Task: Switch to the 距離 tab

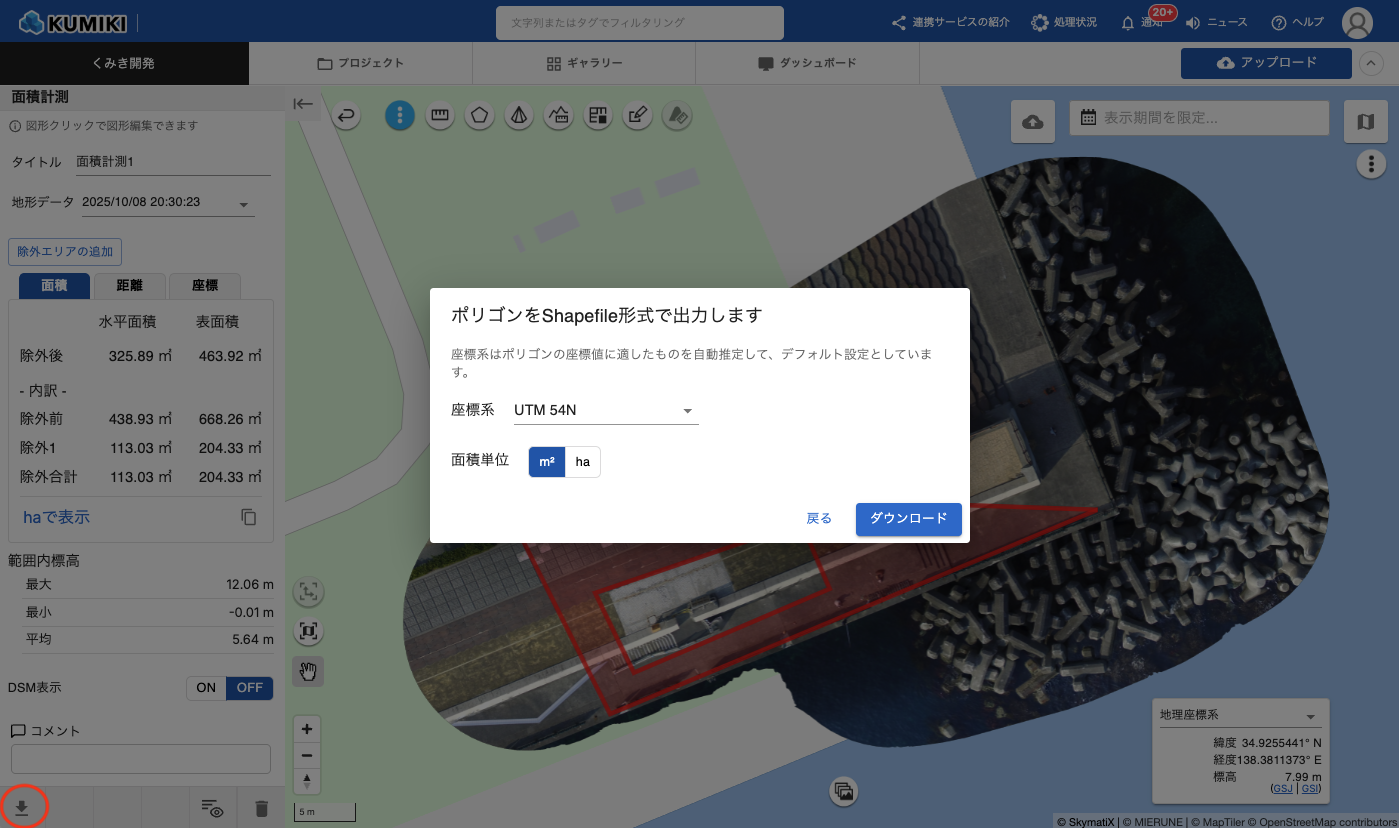Action: [129, 286]
